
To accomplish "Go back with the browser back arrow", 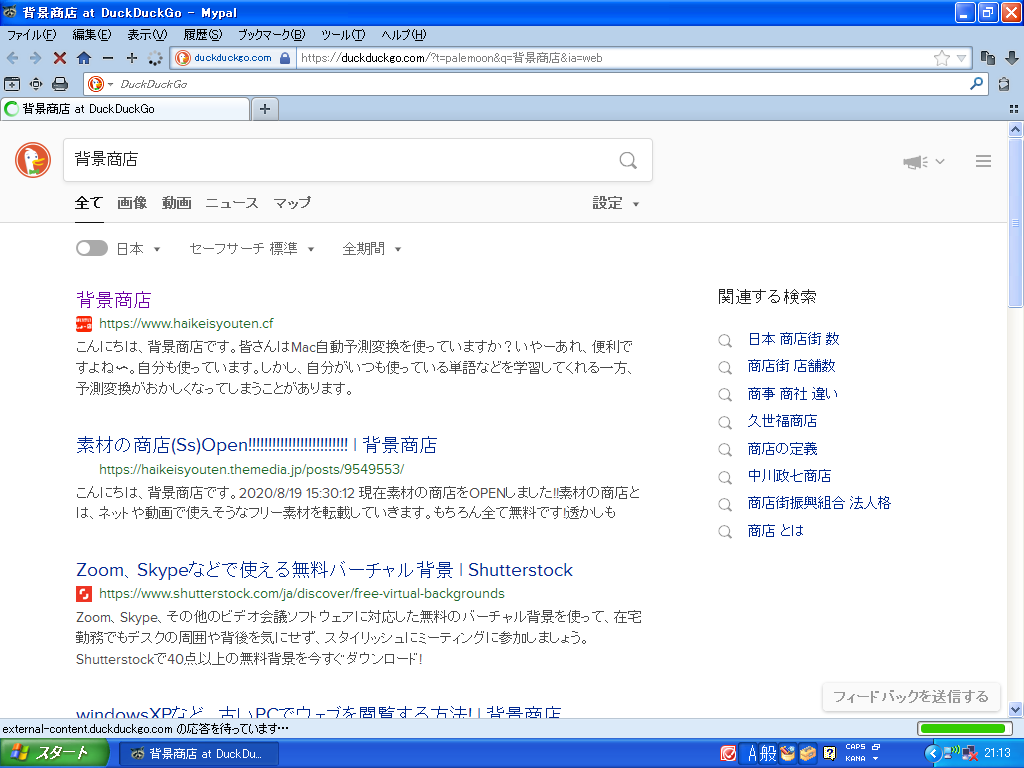I will click(12, 58).
